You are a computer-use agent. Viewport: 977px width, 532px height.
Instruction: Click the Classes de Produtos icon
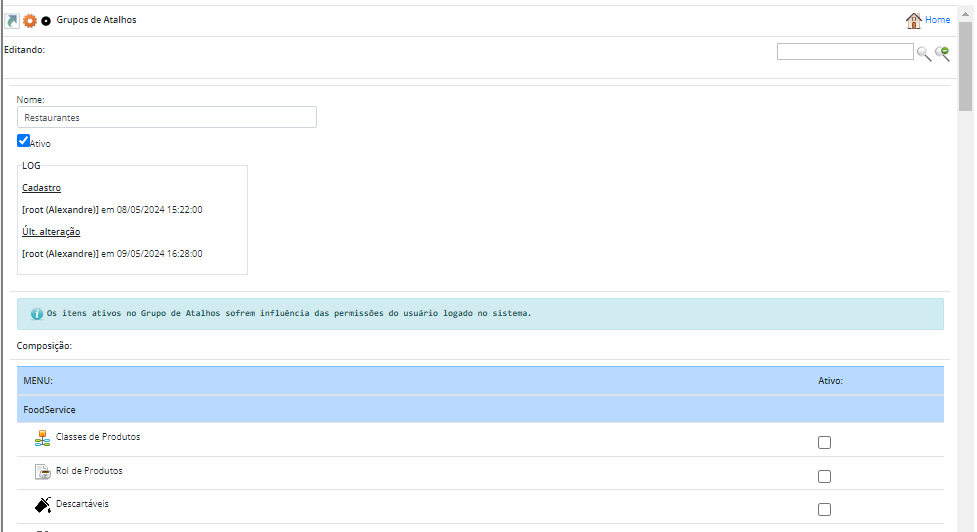[42, 438]
